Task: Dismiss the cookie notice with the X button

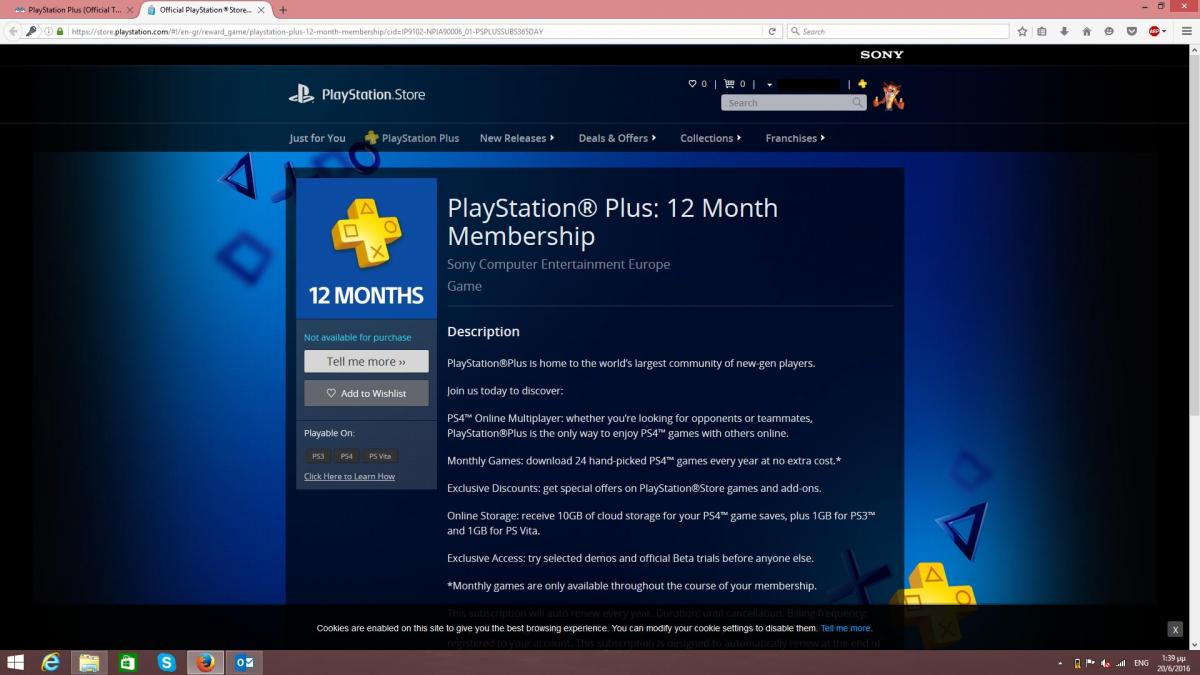Action: [x=1175, y=629]
